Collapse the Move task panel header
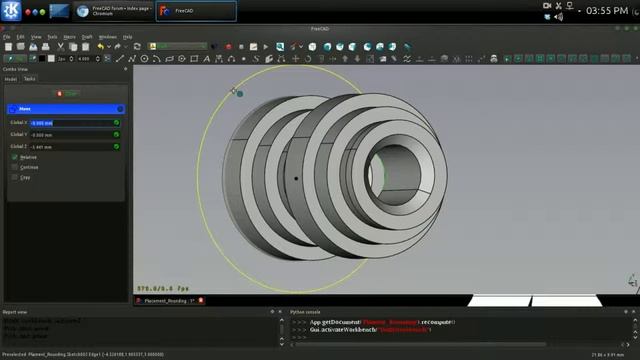Image resolution: width=640 pixels, height=360 pixels. [x=120, y=109]
